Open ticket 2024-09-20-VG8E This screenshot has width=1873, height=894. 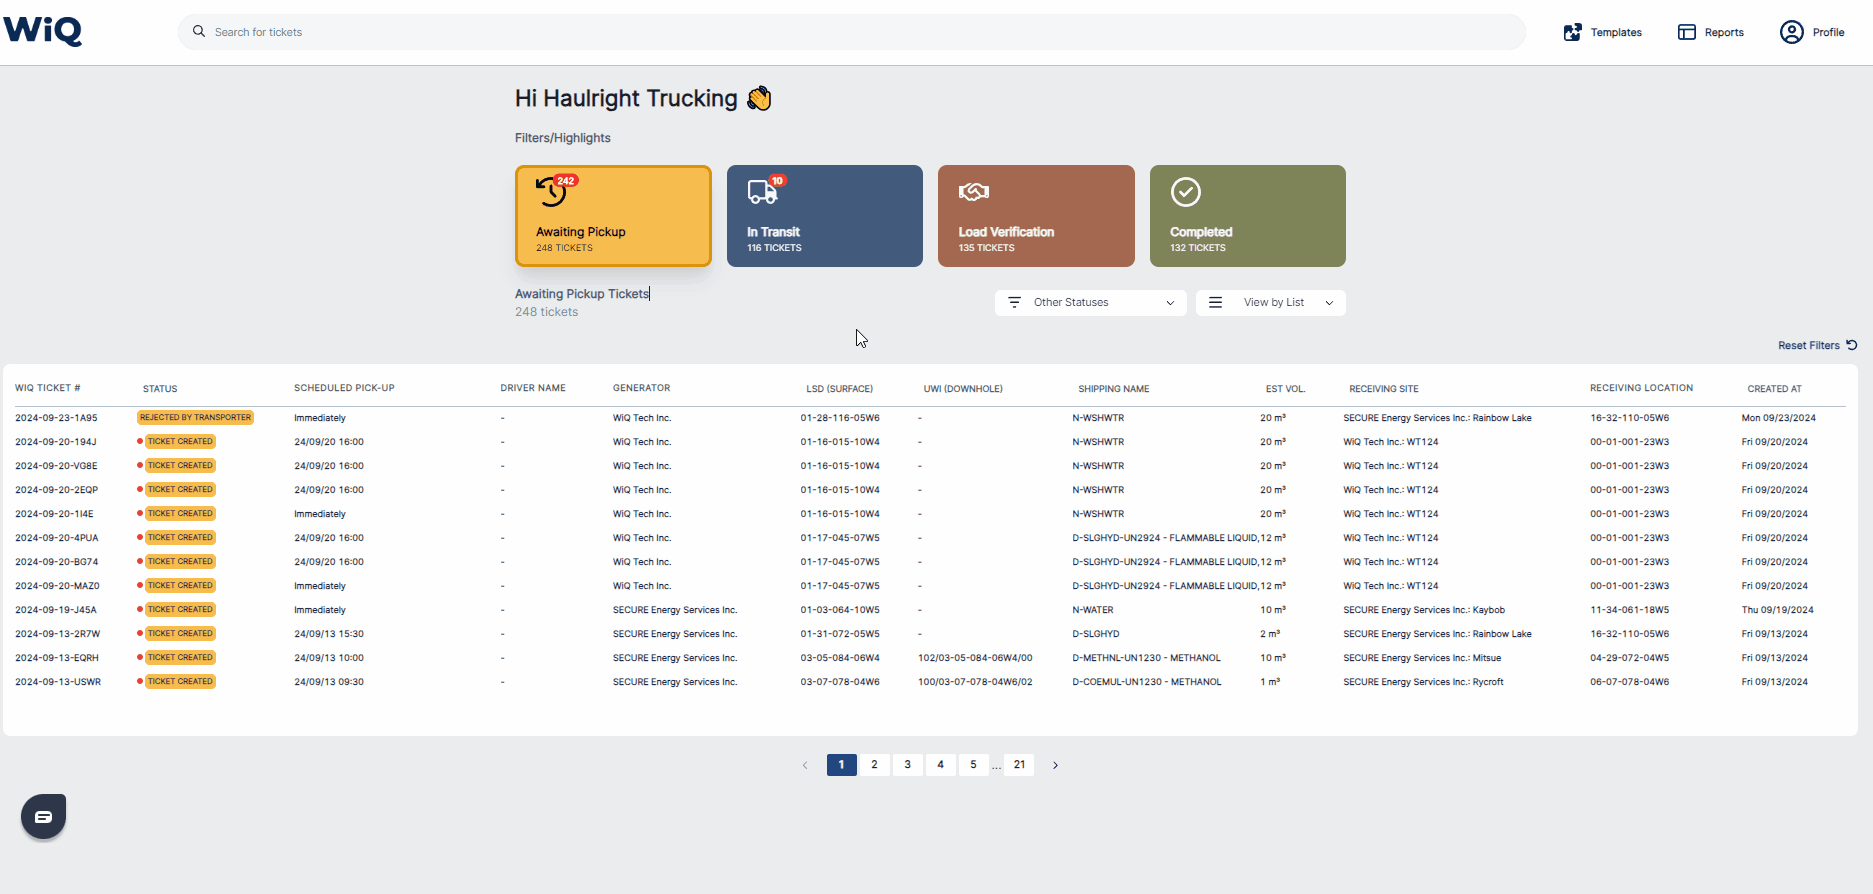(x=56, y=466)
